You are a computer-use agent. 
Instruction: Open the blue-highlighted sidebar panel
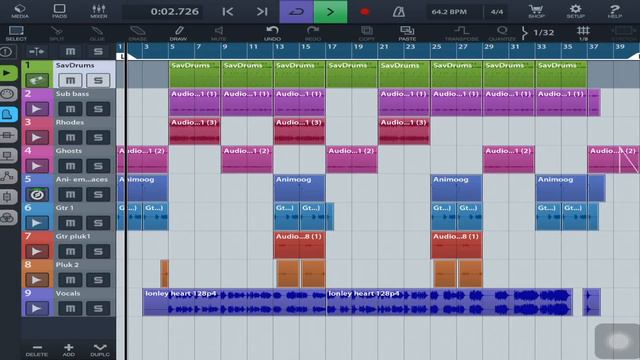[8, 115]
